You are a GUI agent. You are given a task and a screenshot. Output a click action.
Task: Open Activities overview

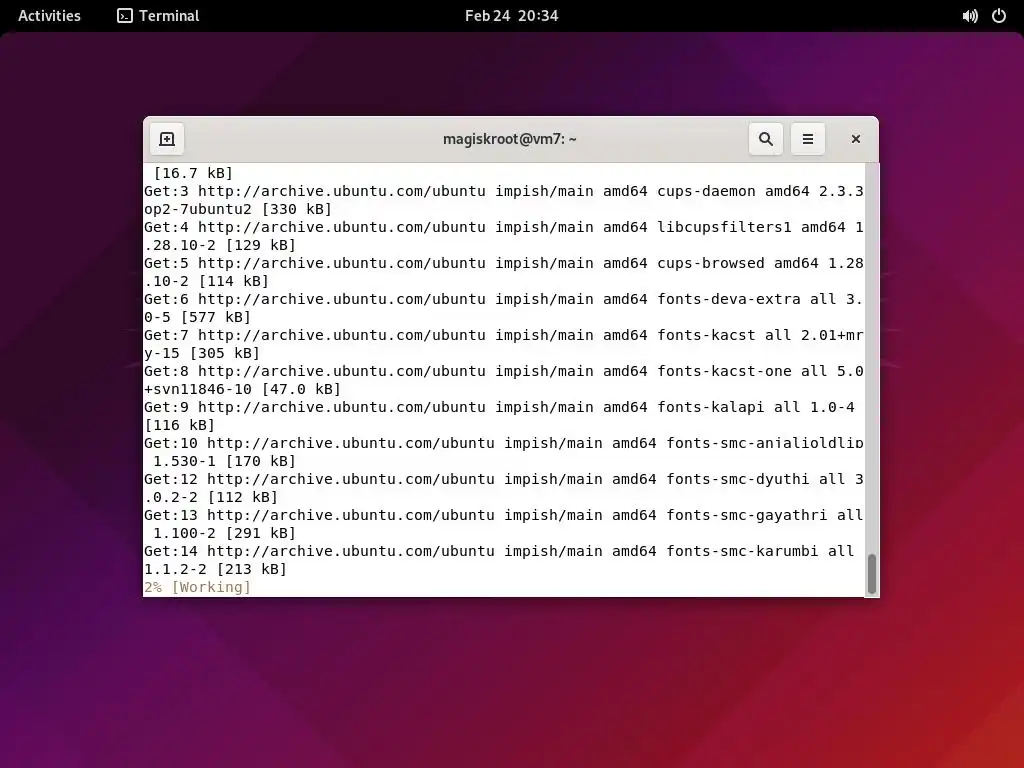coord(50,16)
